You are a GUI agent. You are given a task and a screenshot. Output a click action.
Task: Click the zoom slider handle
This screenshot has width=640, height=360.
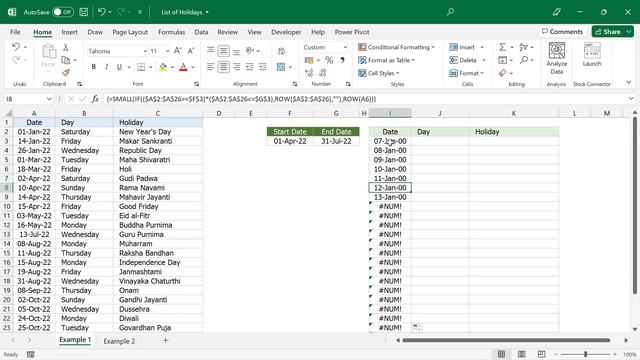coord(585,354)
